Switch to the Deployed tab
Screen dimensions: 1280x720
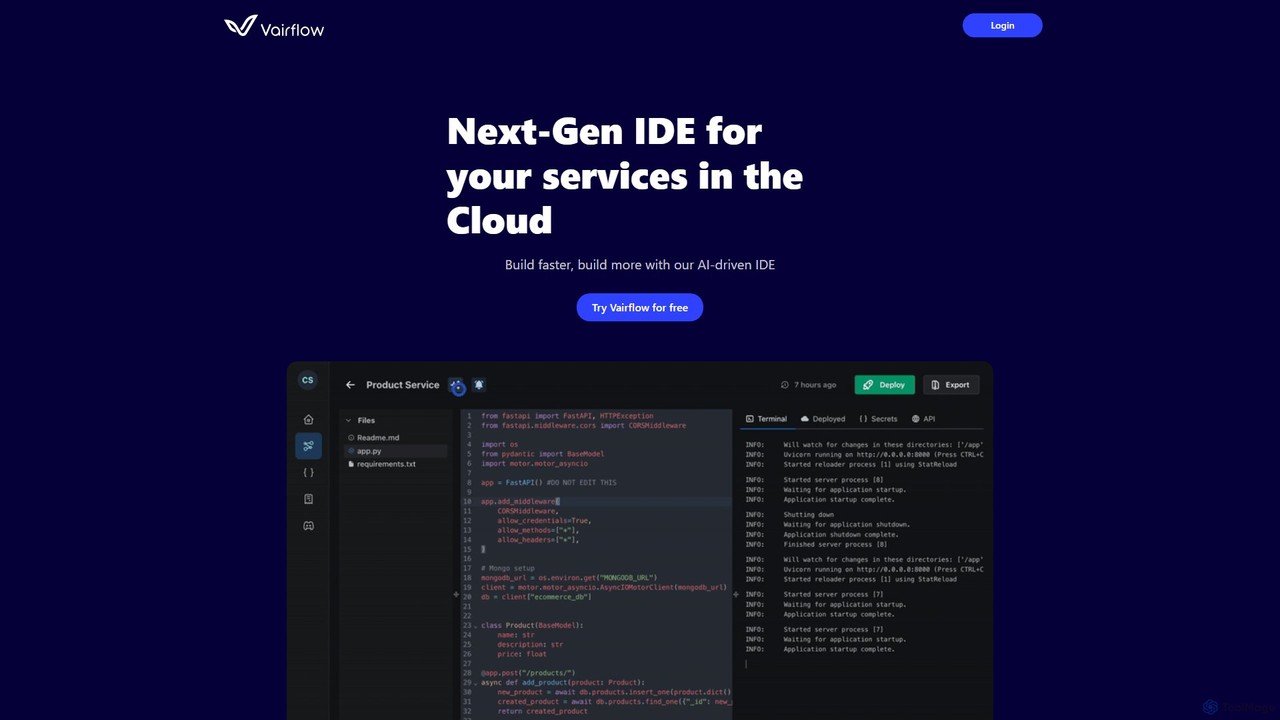823,419
